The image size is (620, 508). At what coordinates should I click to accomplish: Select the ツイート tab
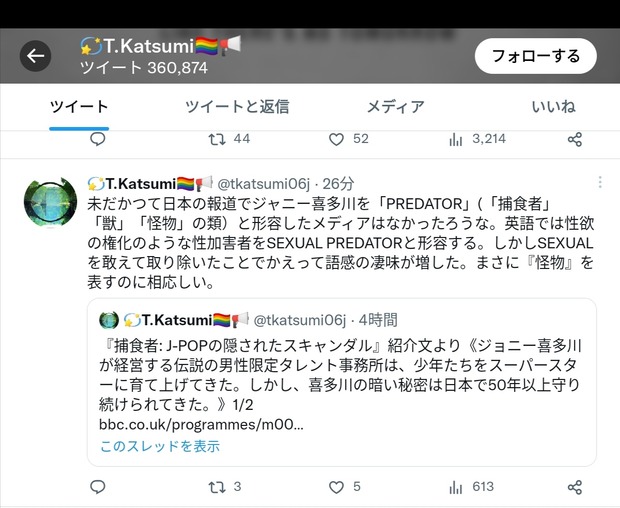[79, 107]
